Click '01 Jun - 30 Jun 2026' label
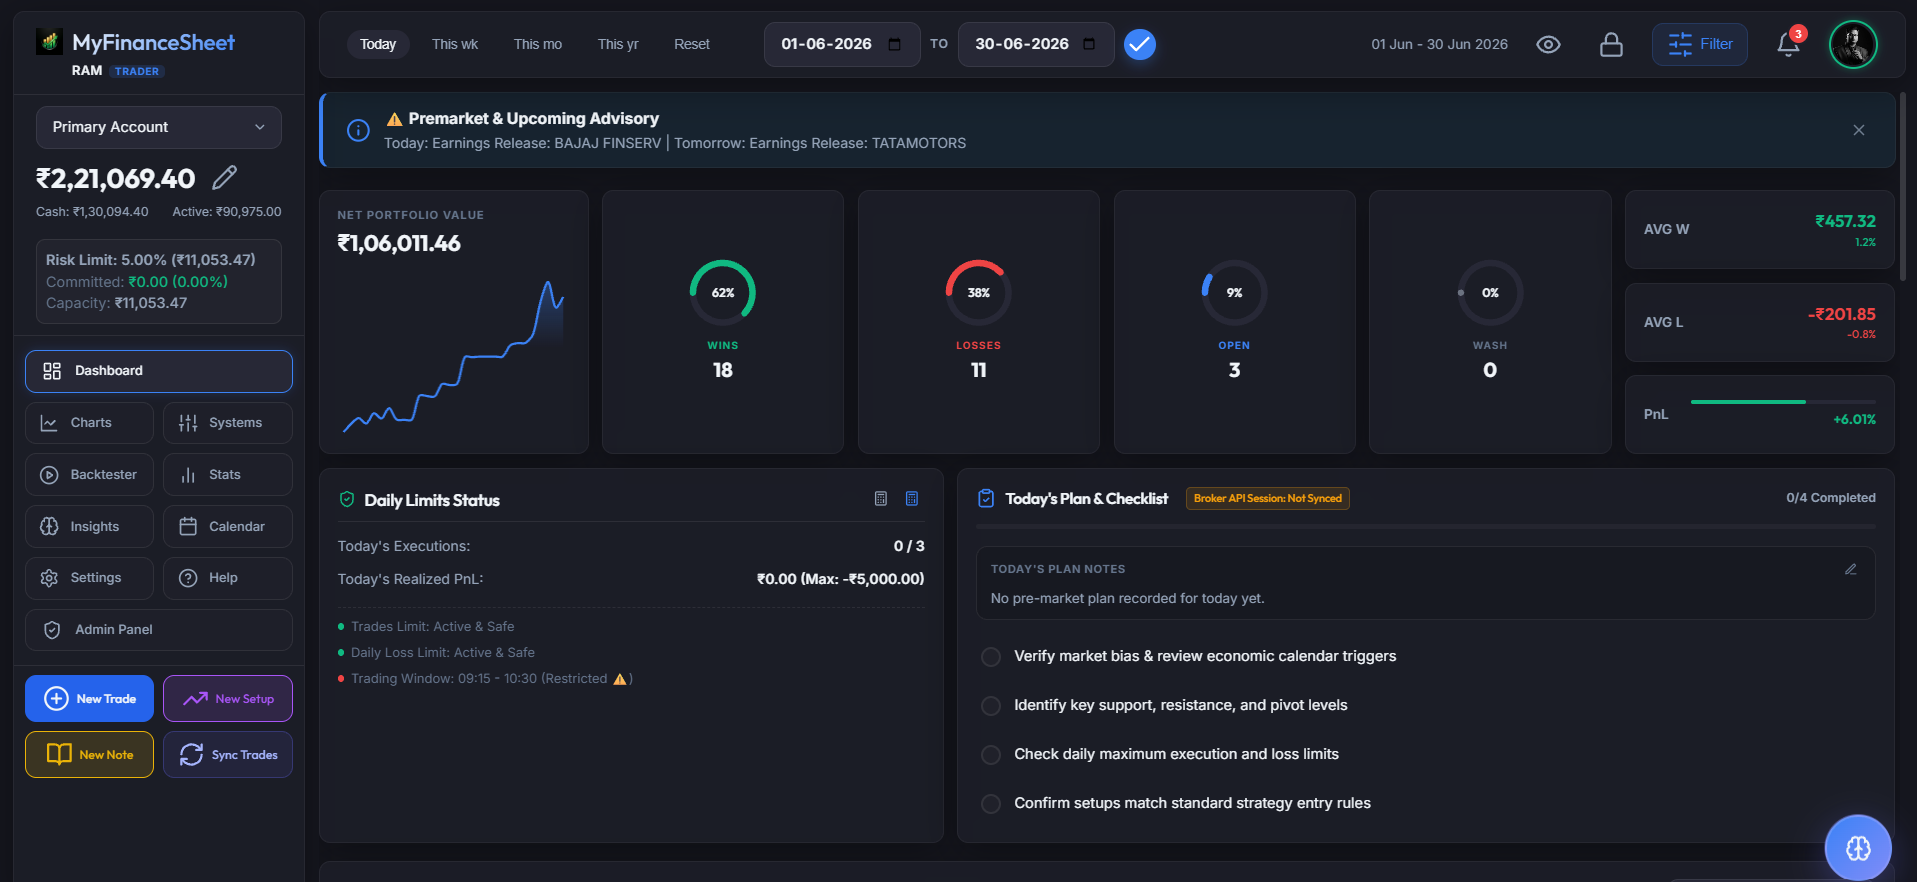1917x882 pixels. [x=1439, y=44]
